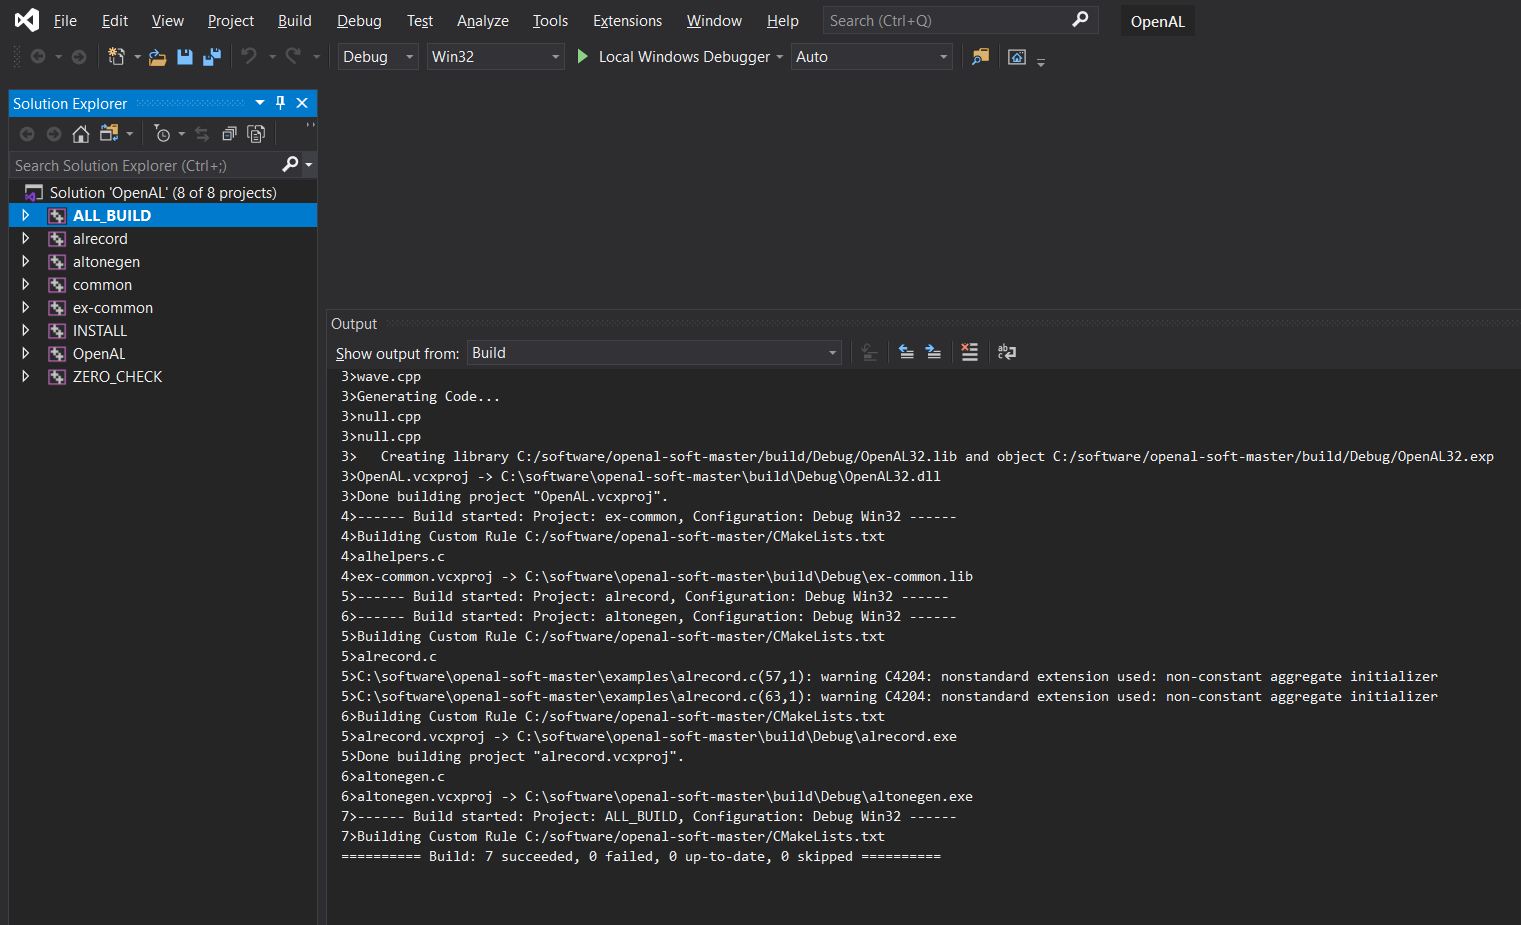Go to next message in Output
The height and width of the screenshot is (925, 1521).
[933, 352]
